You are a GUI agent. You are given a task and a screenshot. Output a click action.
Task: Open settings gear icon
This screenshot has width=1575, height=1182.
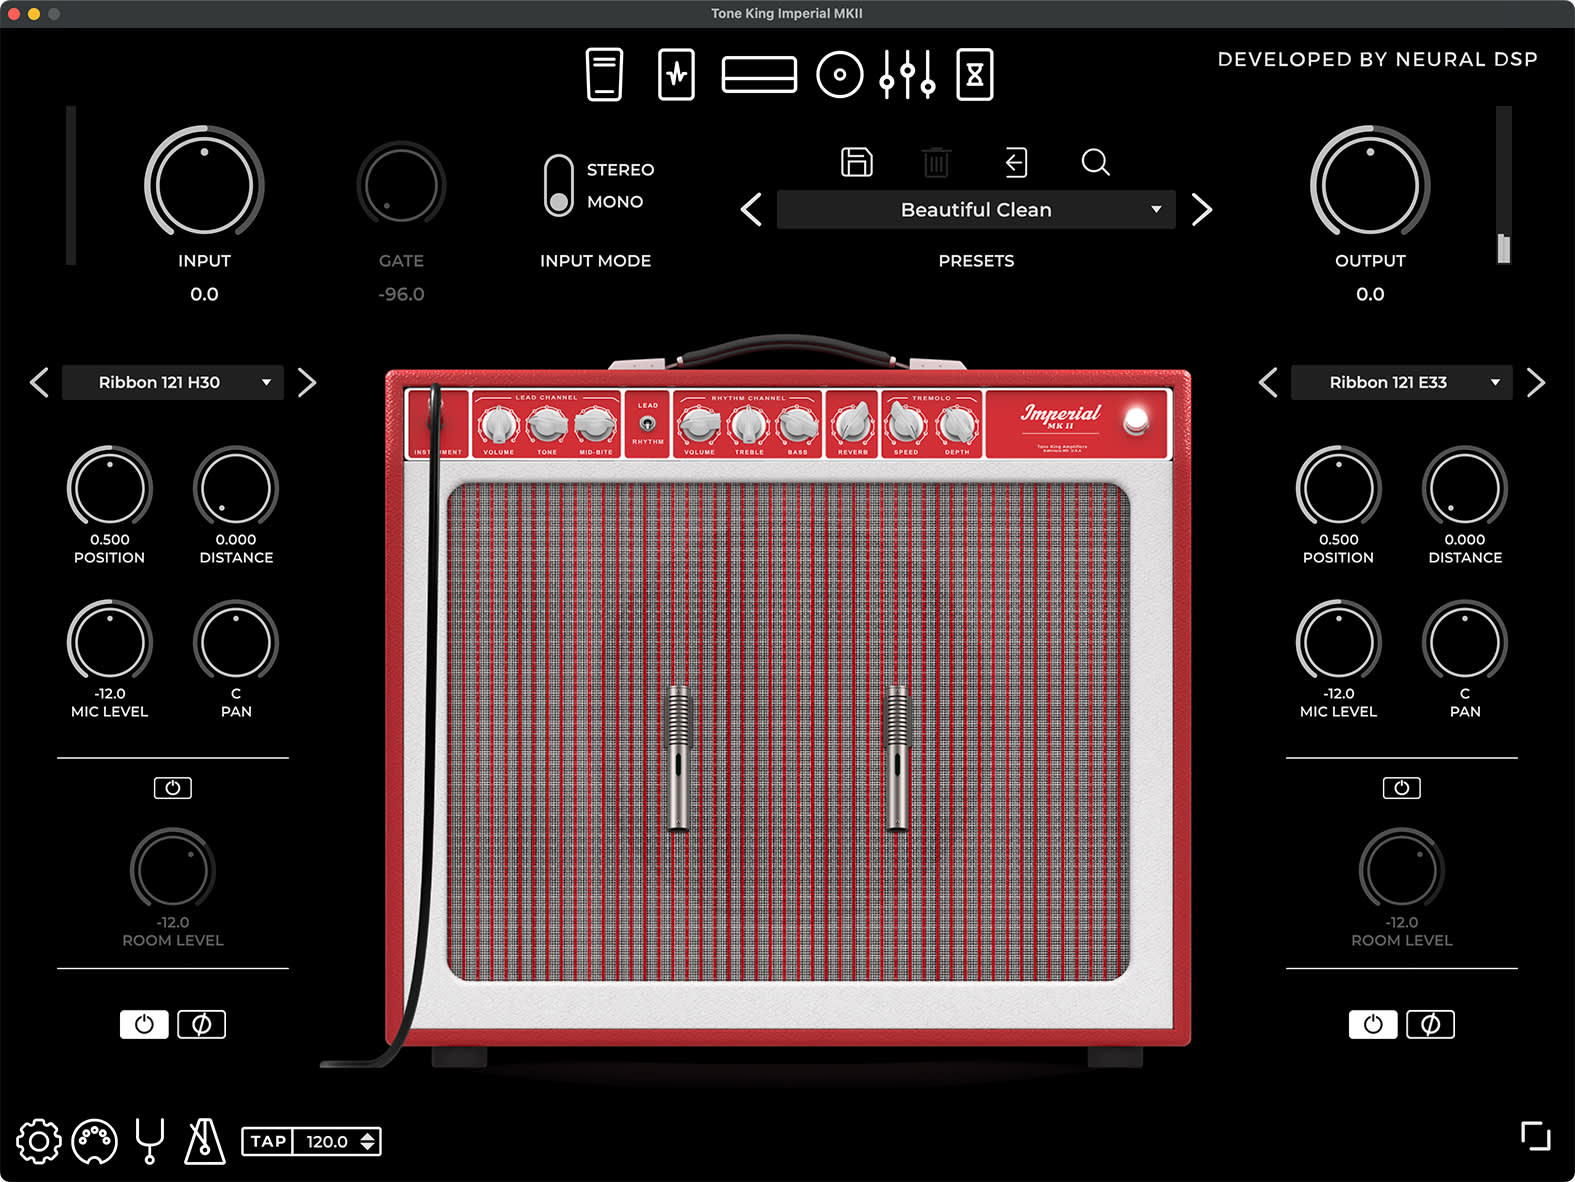[39, 1141]
